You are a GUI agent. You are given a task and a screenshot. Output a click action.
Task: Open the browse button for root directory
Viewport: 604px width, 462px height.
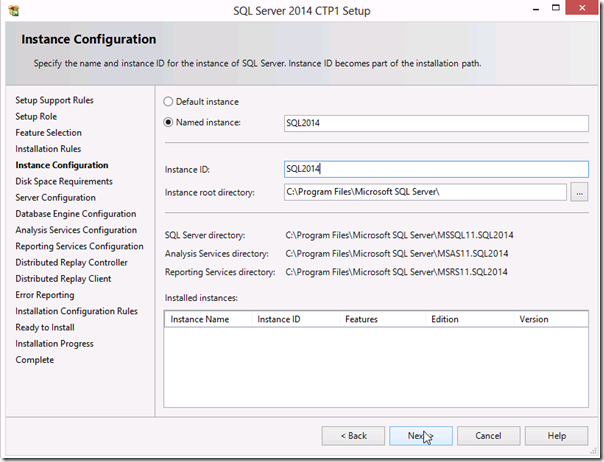pos(579,192)
